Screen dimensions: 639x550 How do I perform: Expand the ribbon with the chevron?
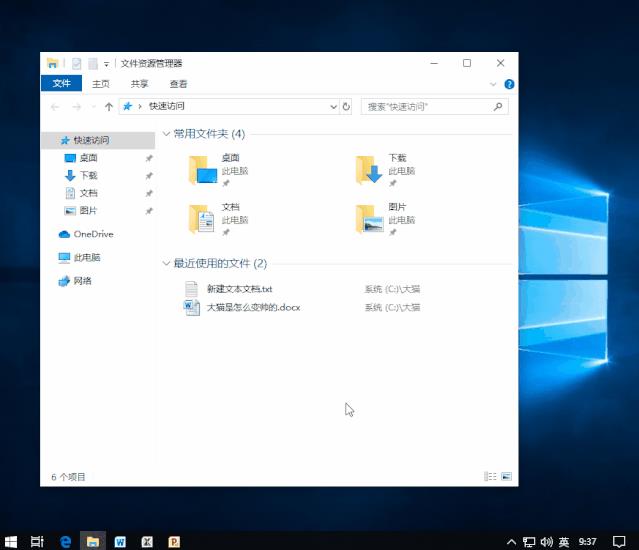tap(493, 84)
